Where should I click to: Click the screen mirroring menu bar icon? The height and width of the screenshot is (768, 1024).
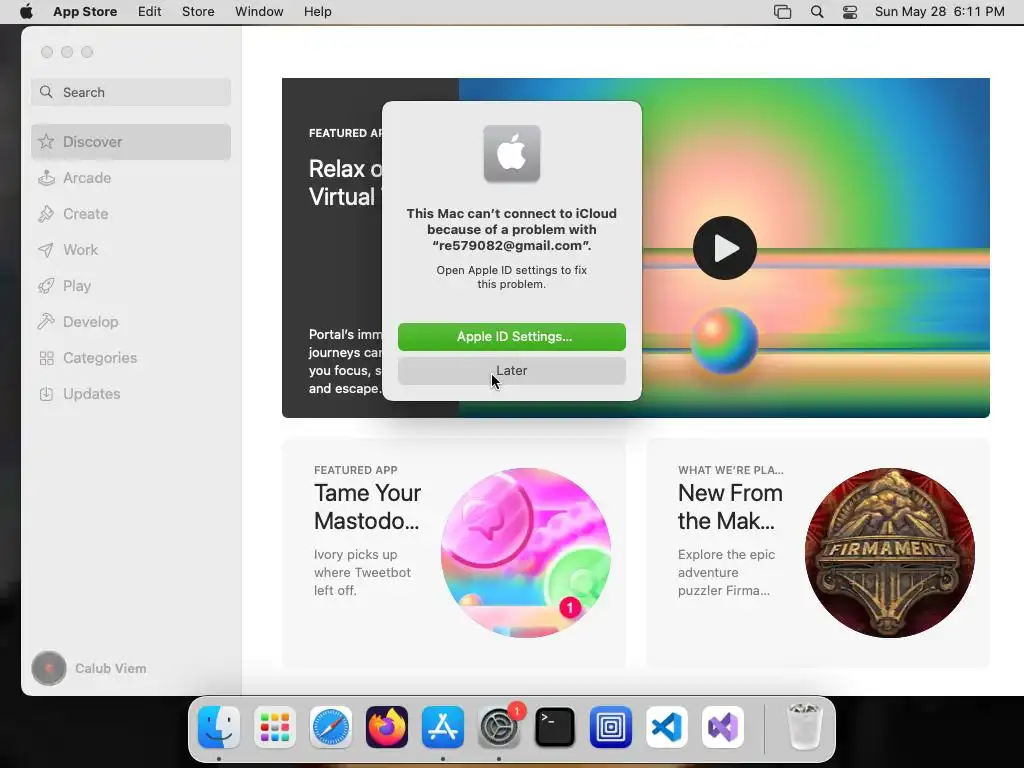(x=782, y=12)
